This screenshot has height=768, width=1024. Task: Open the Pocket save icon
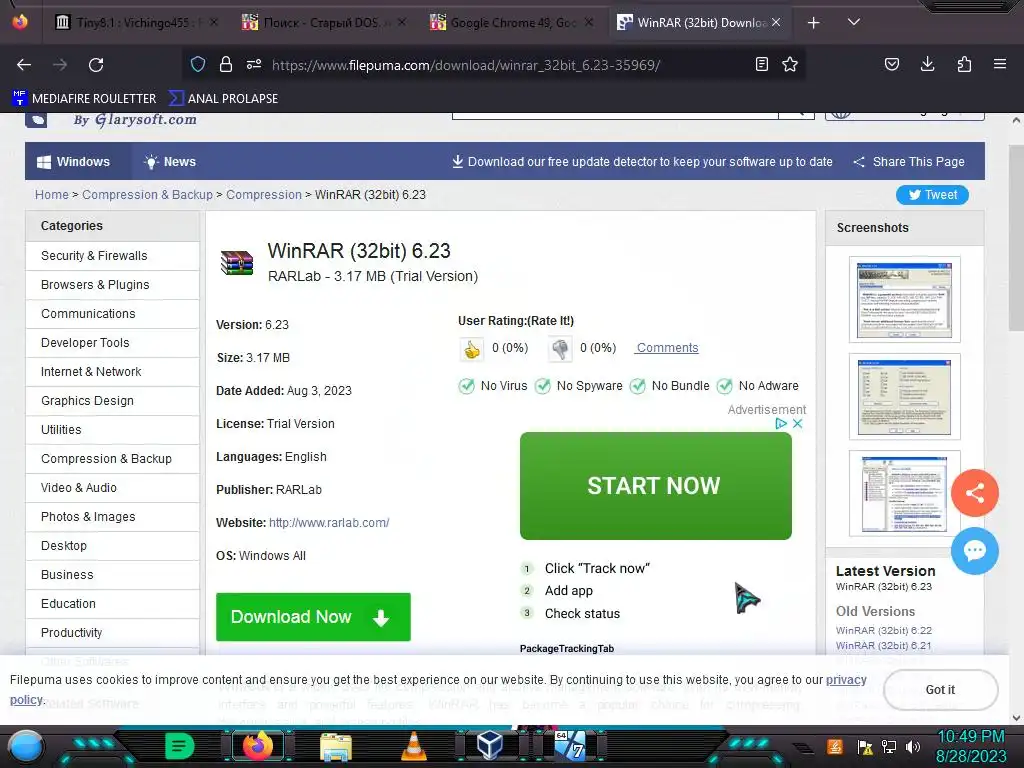coord(892,64)
